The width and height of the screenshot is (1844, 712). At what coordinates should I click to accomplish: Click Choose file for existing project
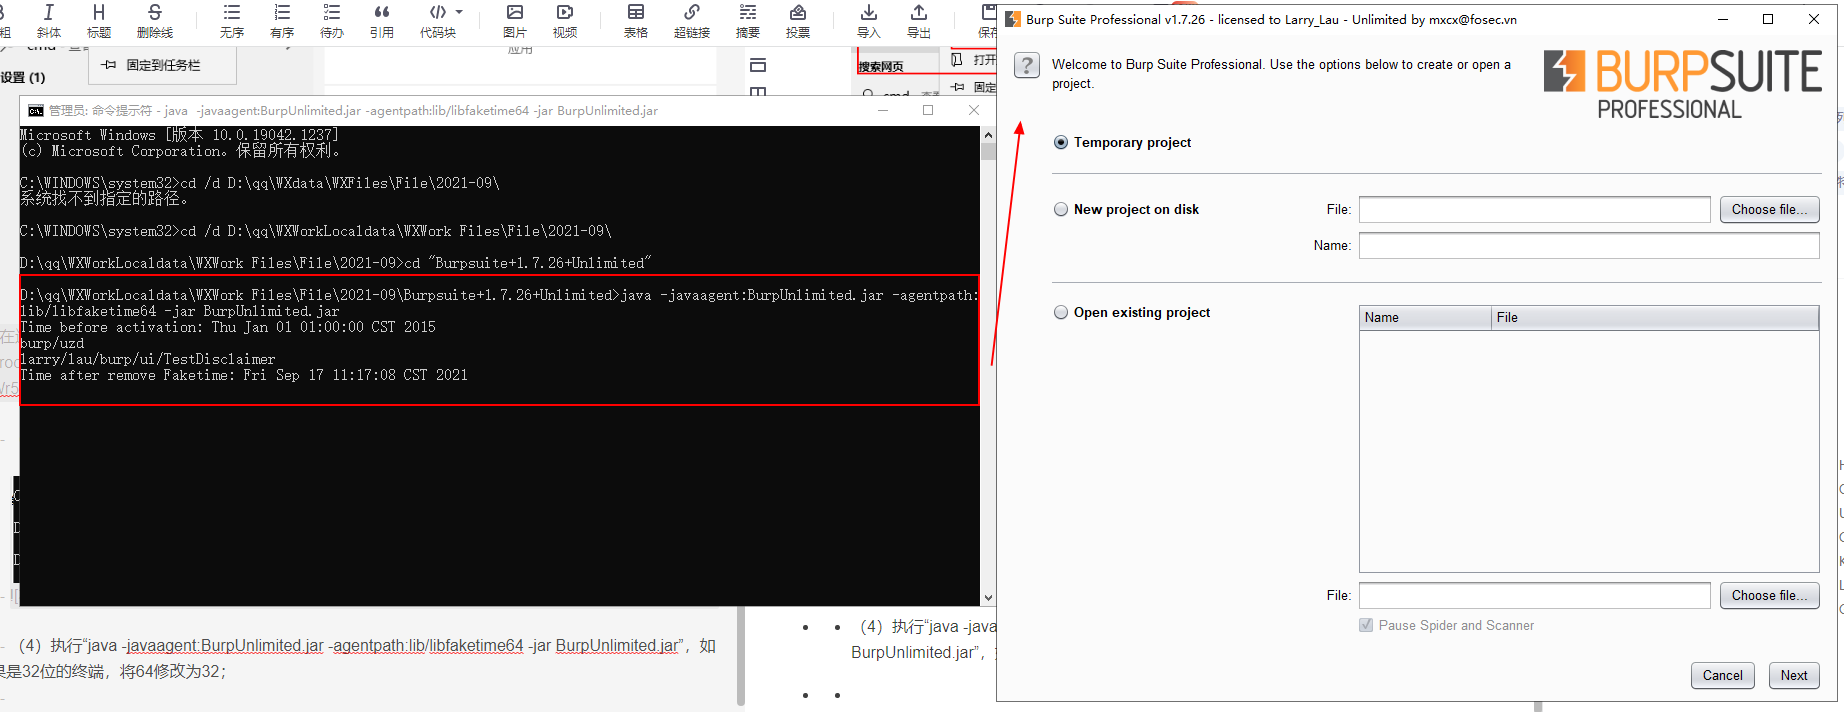tap(1769, 595)
